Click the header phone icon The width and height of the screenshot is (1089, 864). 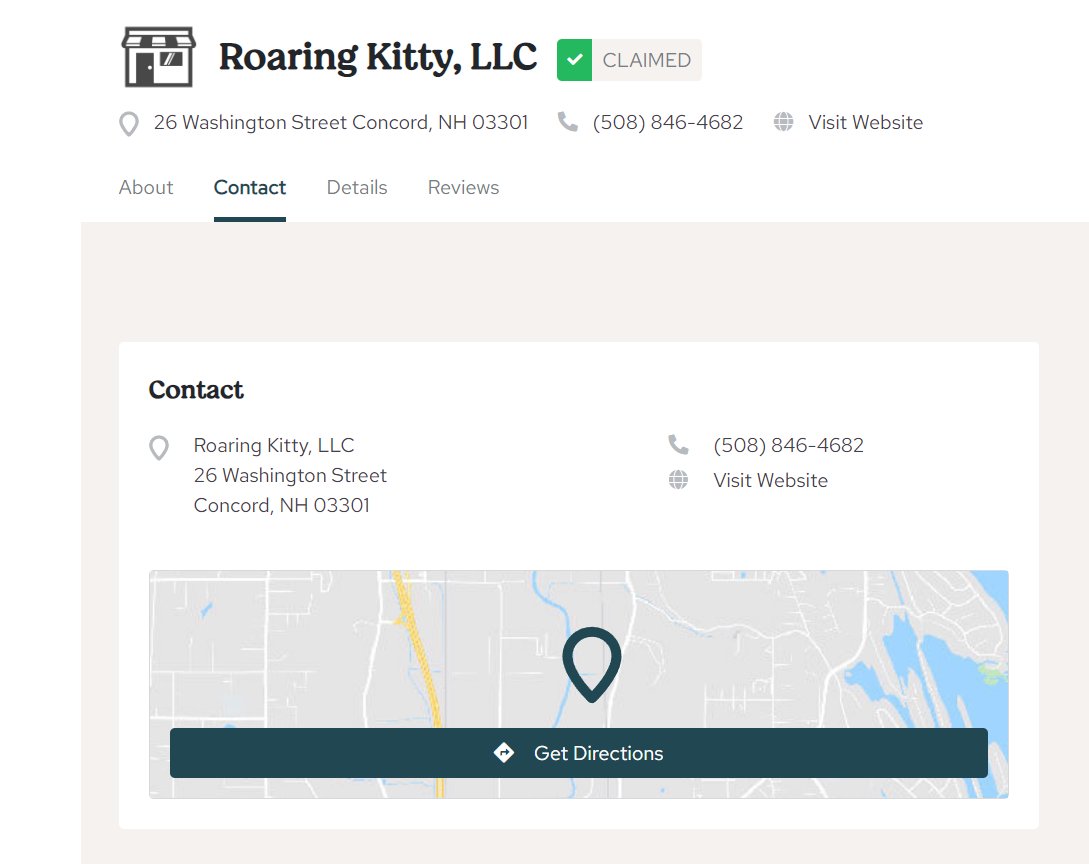568,122
